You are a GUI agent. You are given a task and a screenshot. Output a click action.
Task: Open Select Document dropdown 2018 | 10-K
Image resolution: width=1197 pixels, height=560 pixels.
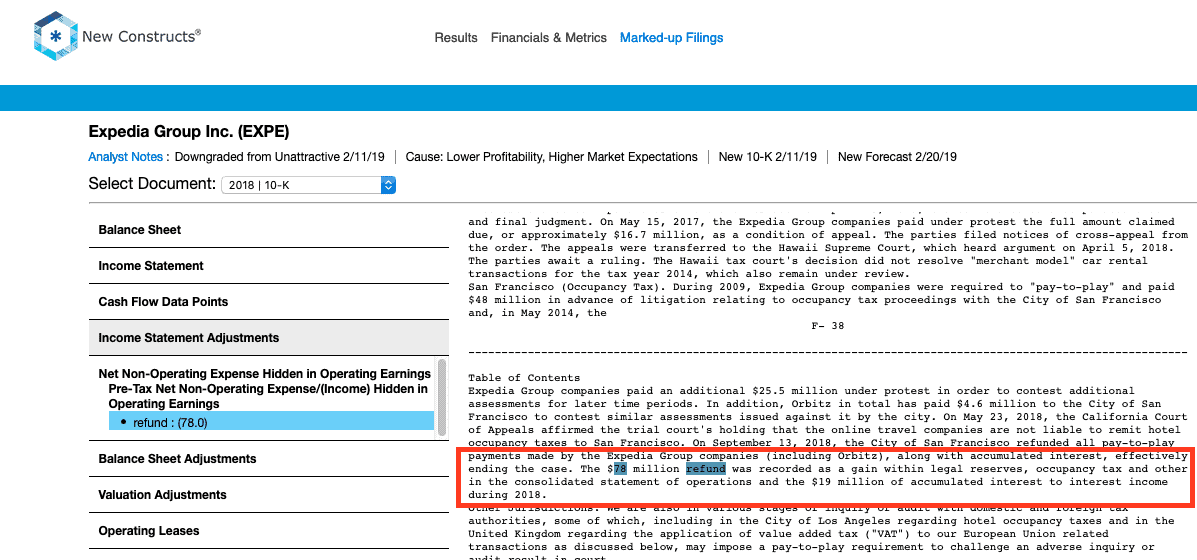(x=308, y=185)
